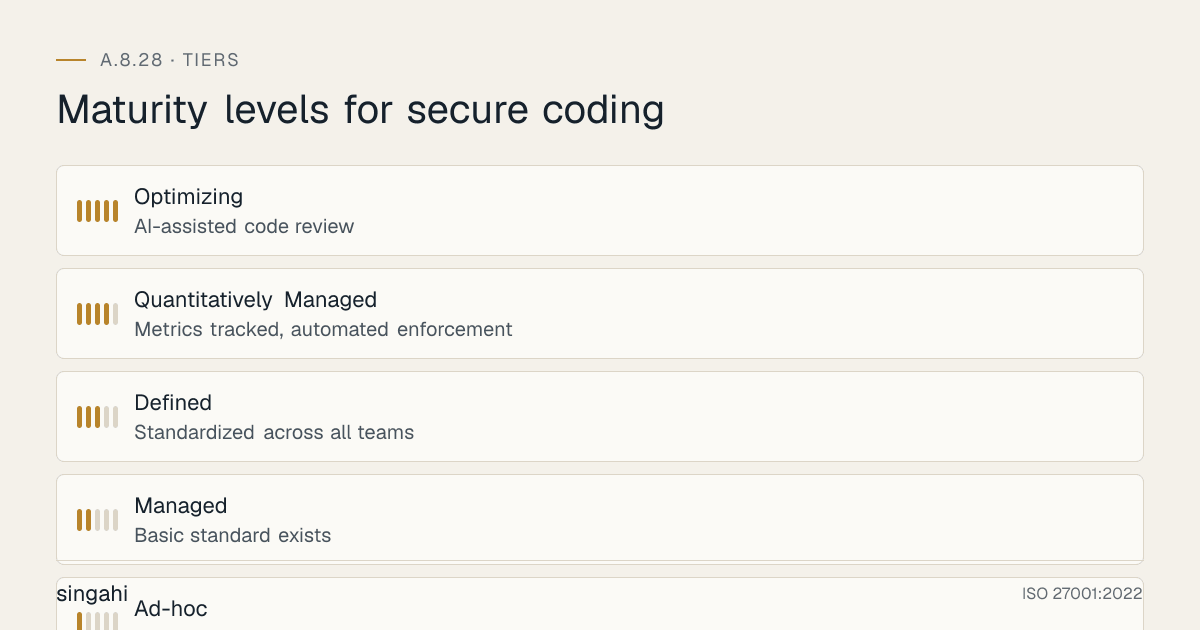Click 'AI-assisted code review' description
The image size is (1200, 630).
click(244, 226)
